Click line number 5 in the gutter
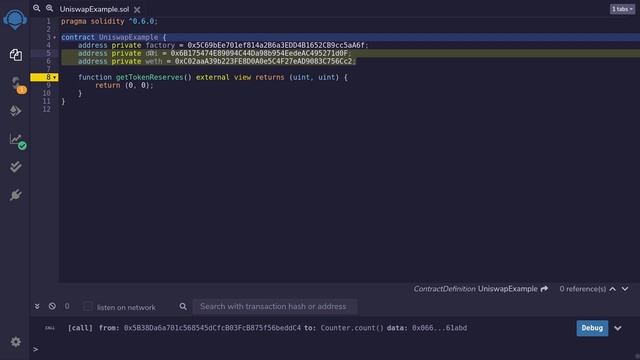The image size is (640, 360). point(48,53)
